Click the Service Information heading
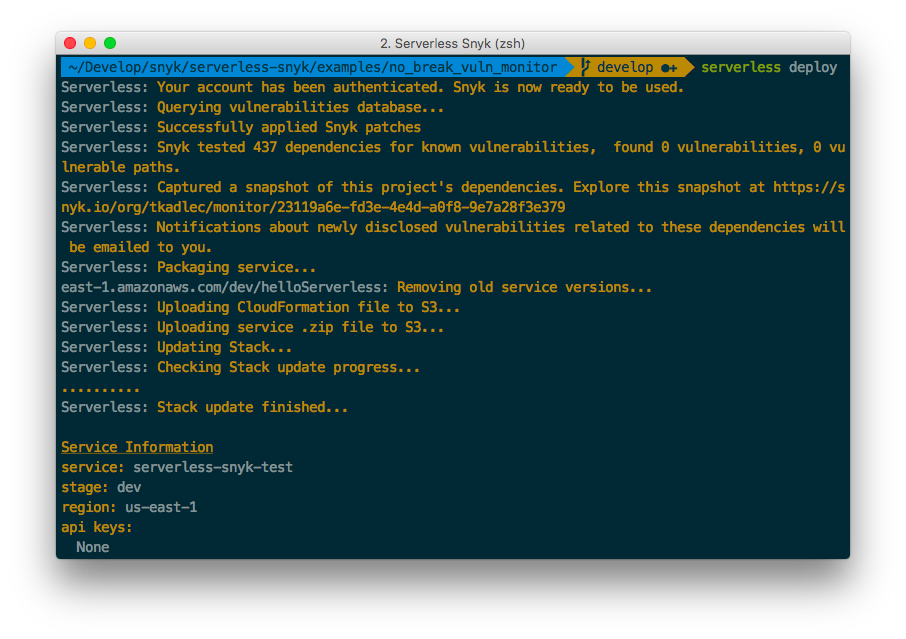906x639 pixels. point(136,447)
